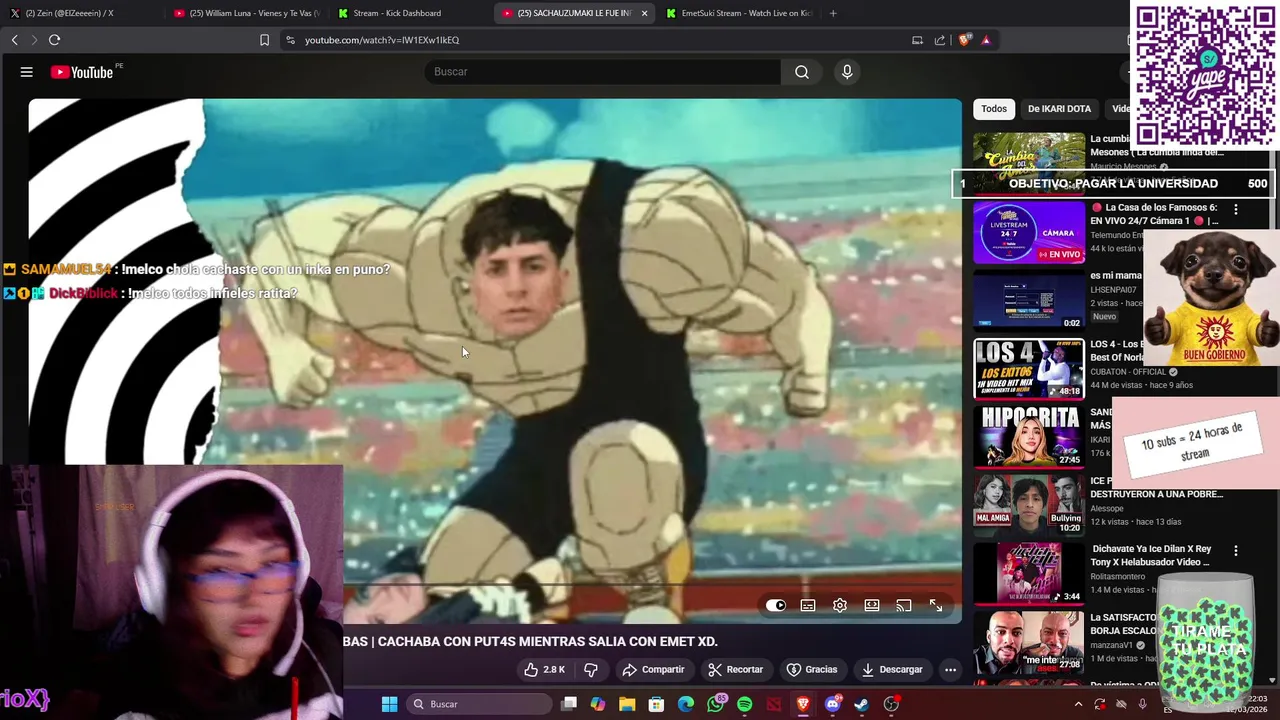Click the Recortar clip button
Image resolution: width=1280 pixels, height=720 pixels.
click(735, 669)
